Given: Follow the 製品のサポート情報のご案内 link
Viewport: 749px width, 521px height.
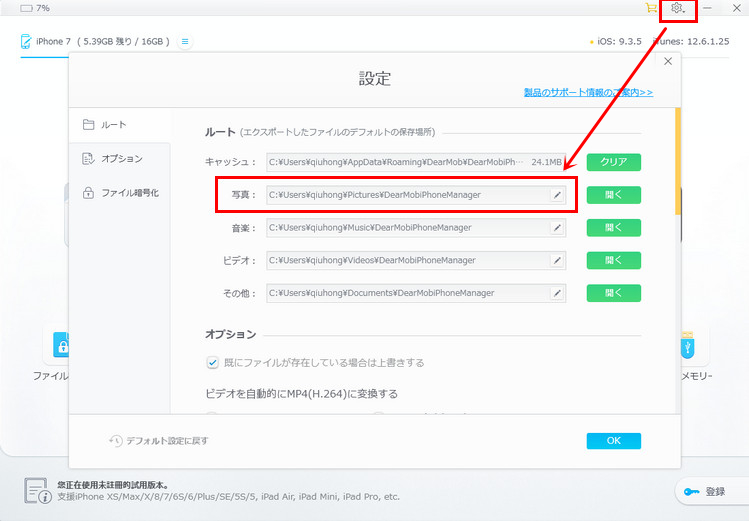Looking at the screenshot, I should [x=588, y=92].
